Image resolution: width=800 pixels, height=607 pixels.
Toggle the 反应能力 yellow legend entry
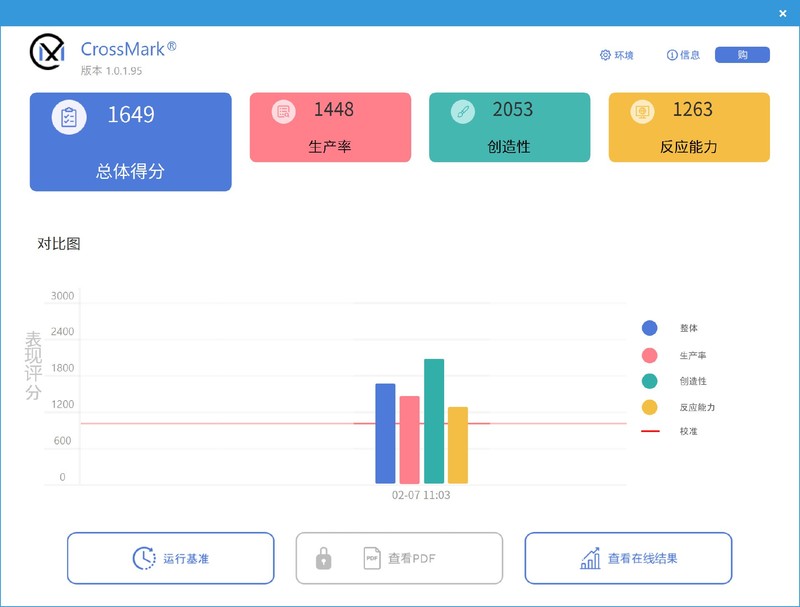[x=678, y=407]
